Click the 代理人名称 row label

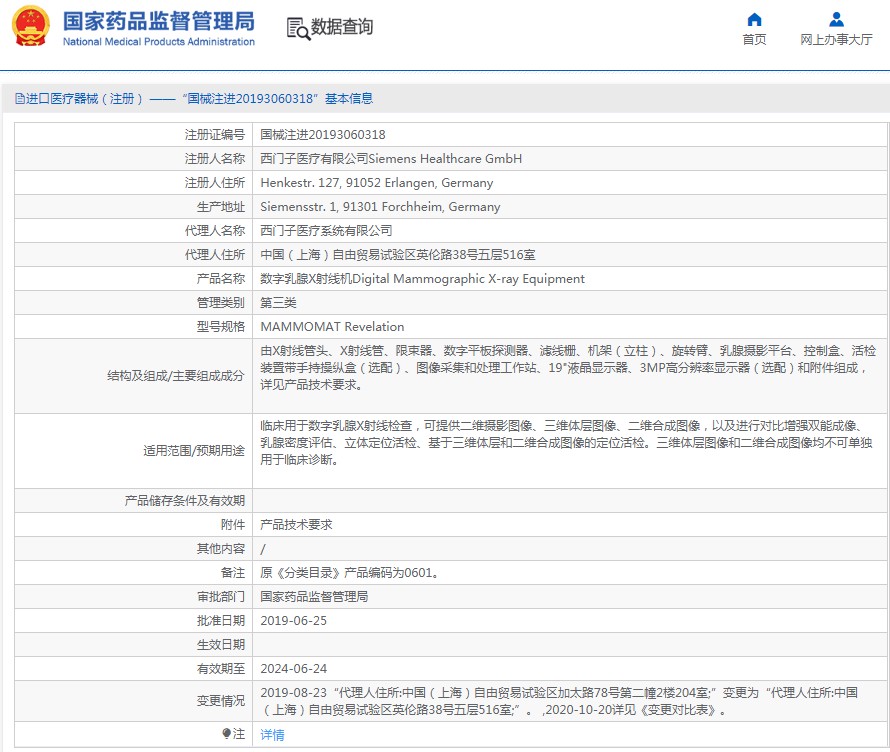pos(215,230)
